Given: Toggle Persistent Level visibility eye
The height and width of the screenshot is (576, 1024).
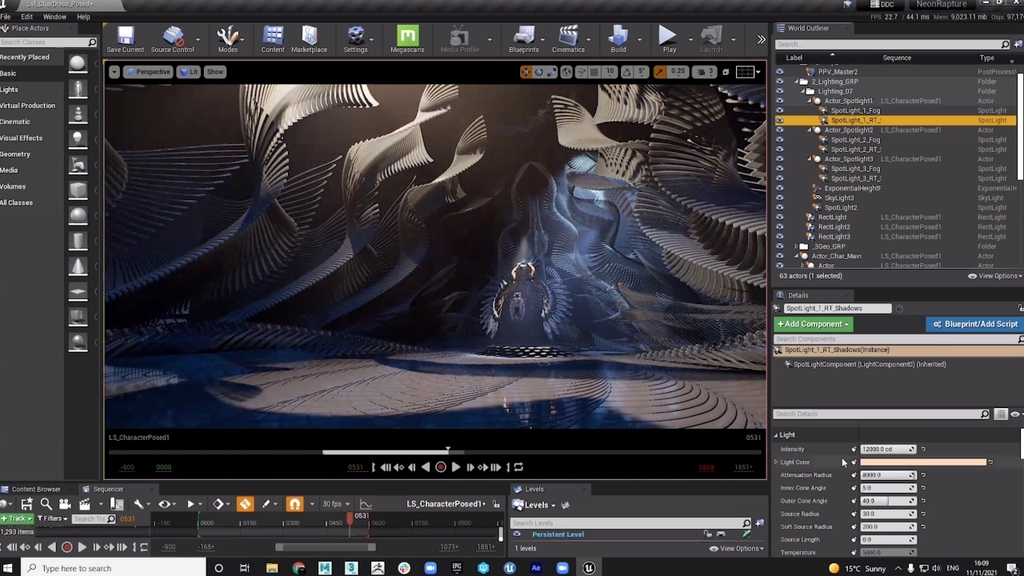Looking at the screenshot, I should tap(517, 534).
